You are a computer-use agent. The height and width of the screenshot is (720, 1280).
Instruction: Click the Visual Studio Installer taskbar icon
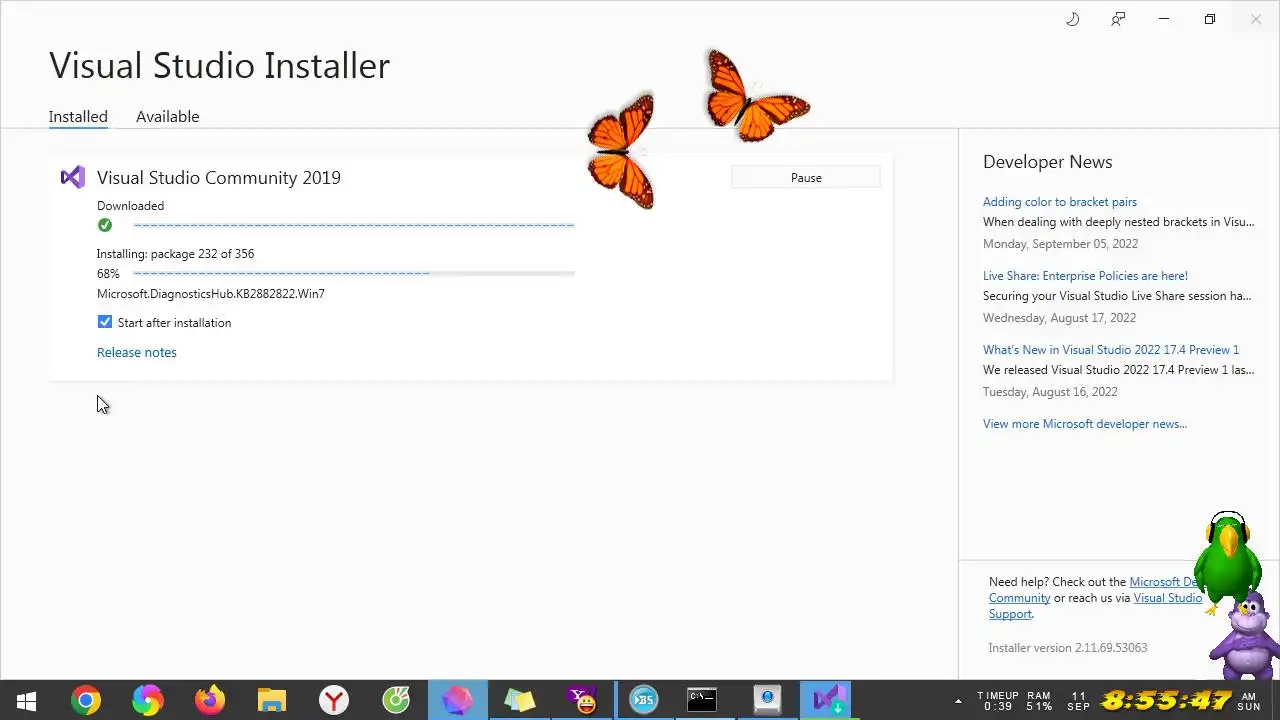[829, 700]
